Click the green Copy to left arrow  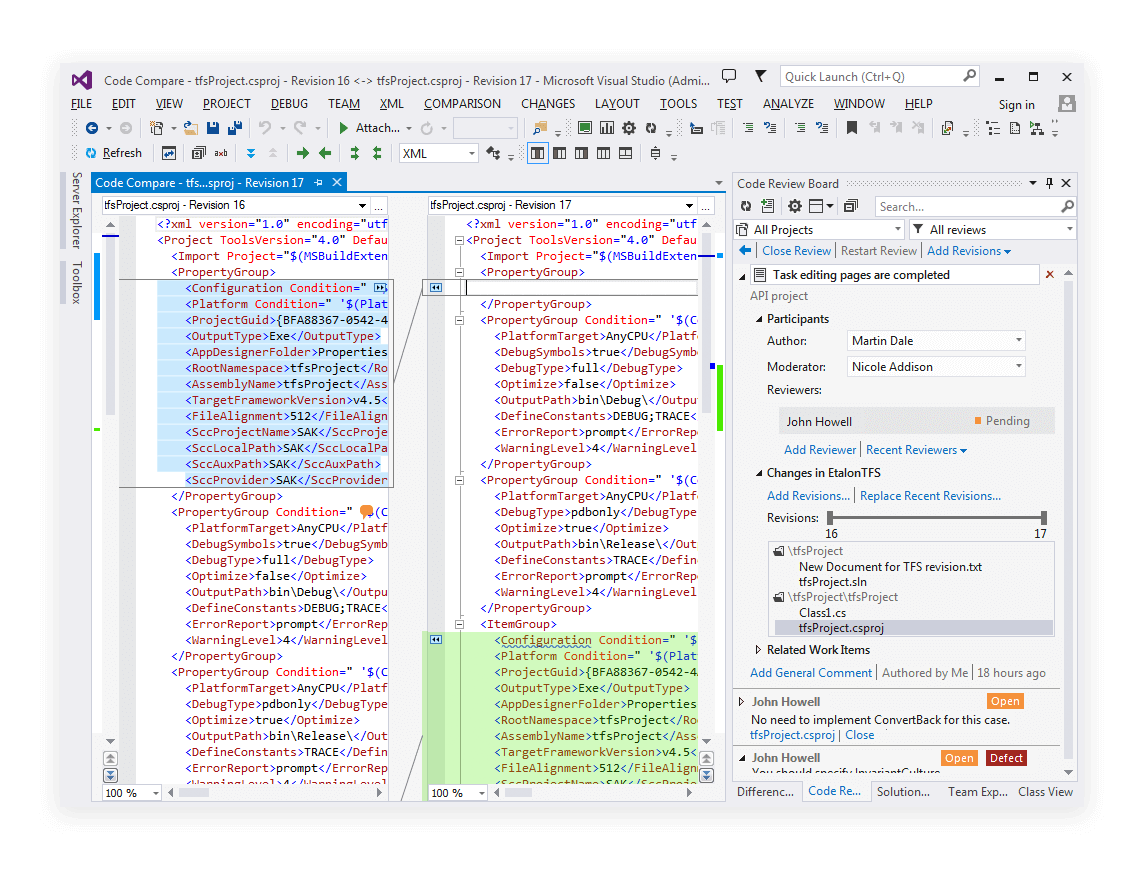(325, 153)
